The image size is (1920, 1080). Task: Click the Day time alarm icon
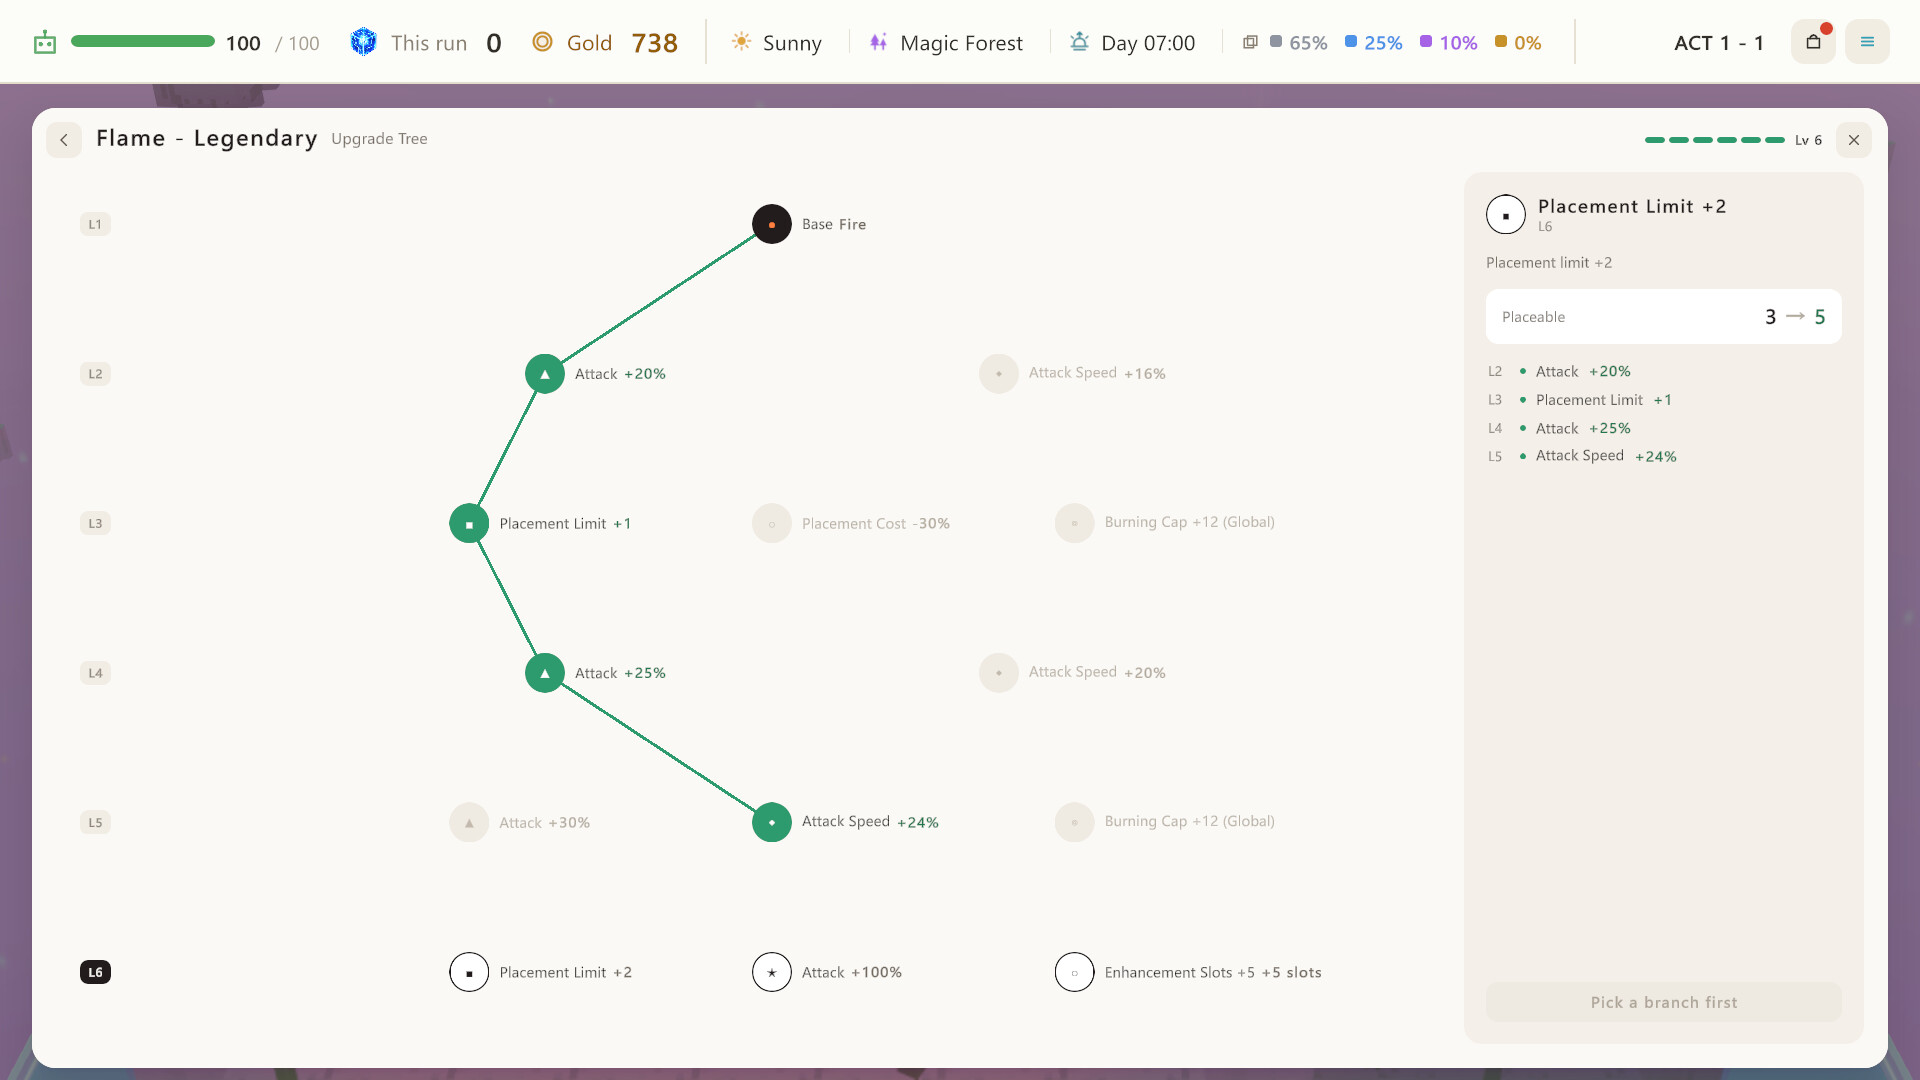click(1079, 42)
